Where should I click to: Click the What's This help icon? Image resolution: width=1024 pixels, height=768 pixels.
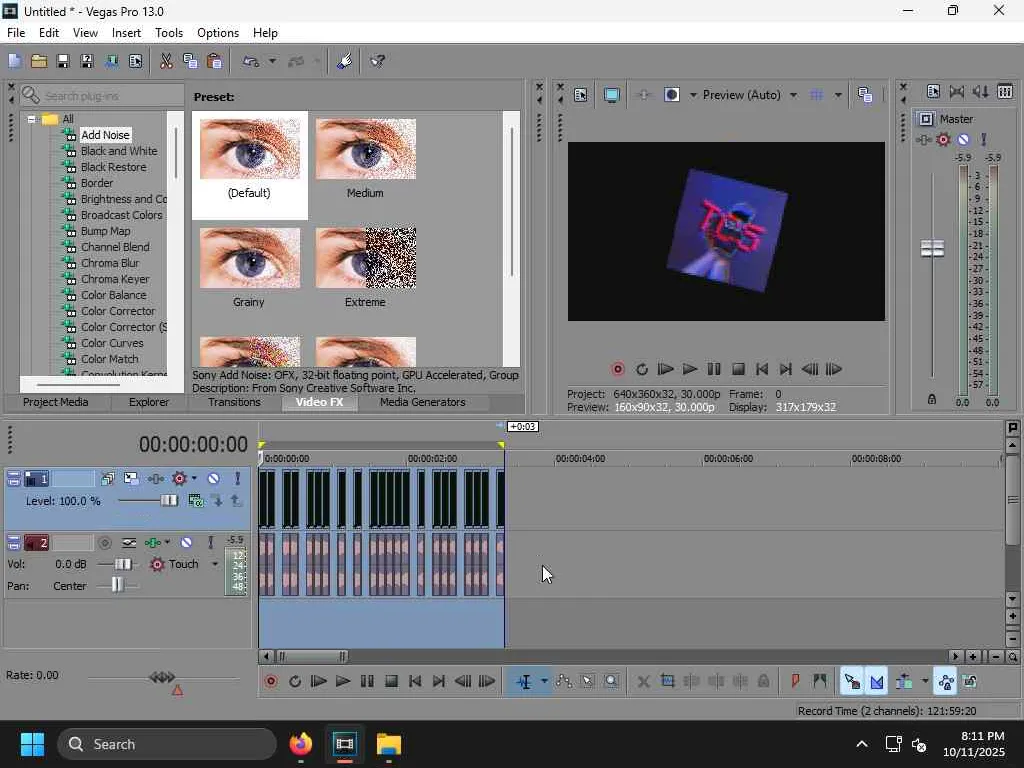click(x=378, y=61)
